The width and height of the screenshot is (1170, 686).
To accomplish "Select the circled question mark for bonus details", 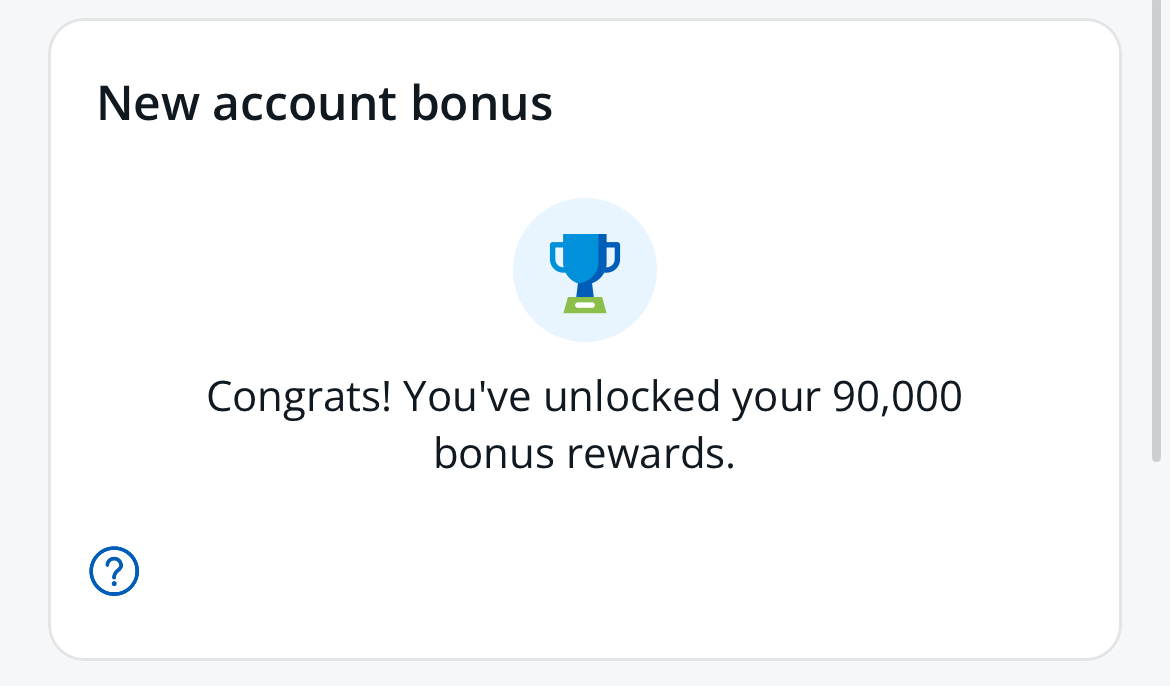I will (x=114, y=571).
